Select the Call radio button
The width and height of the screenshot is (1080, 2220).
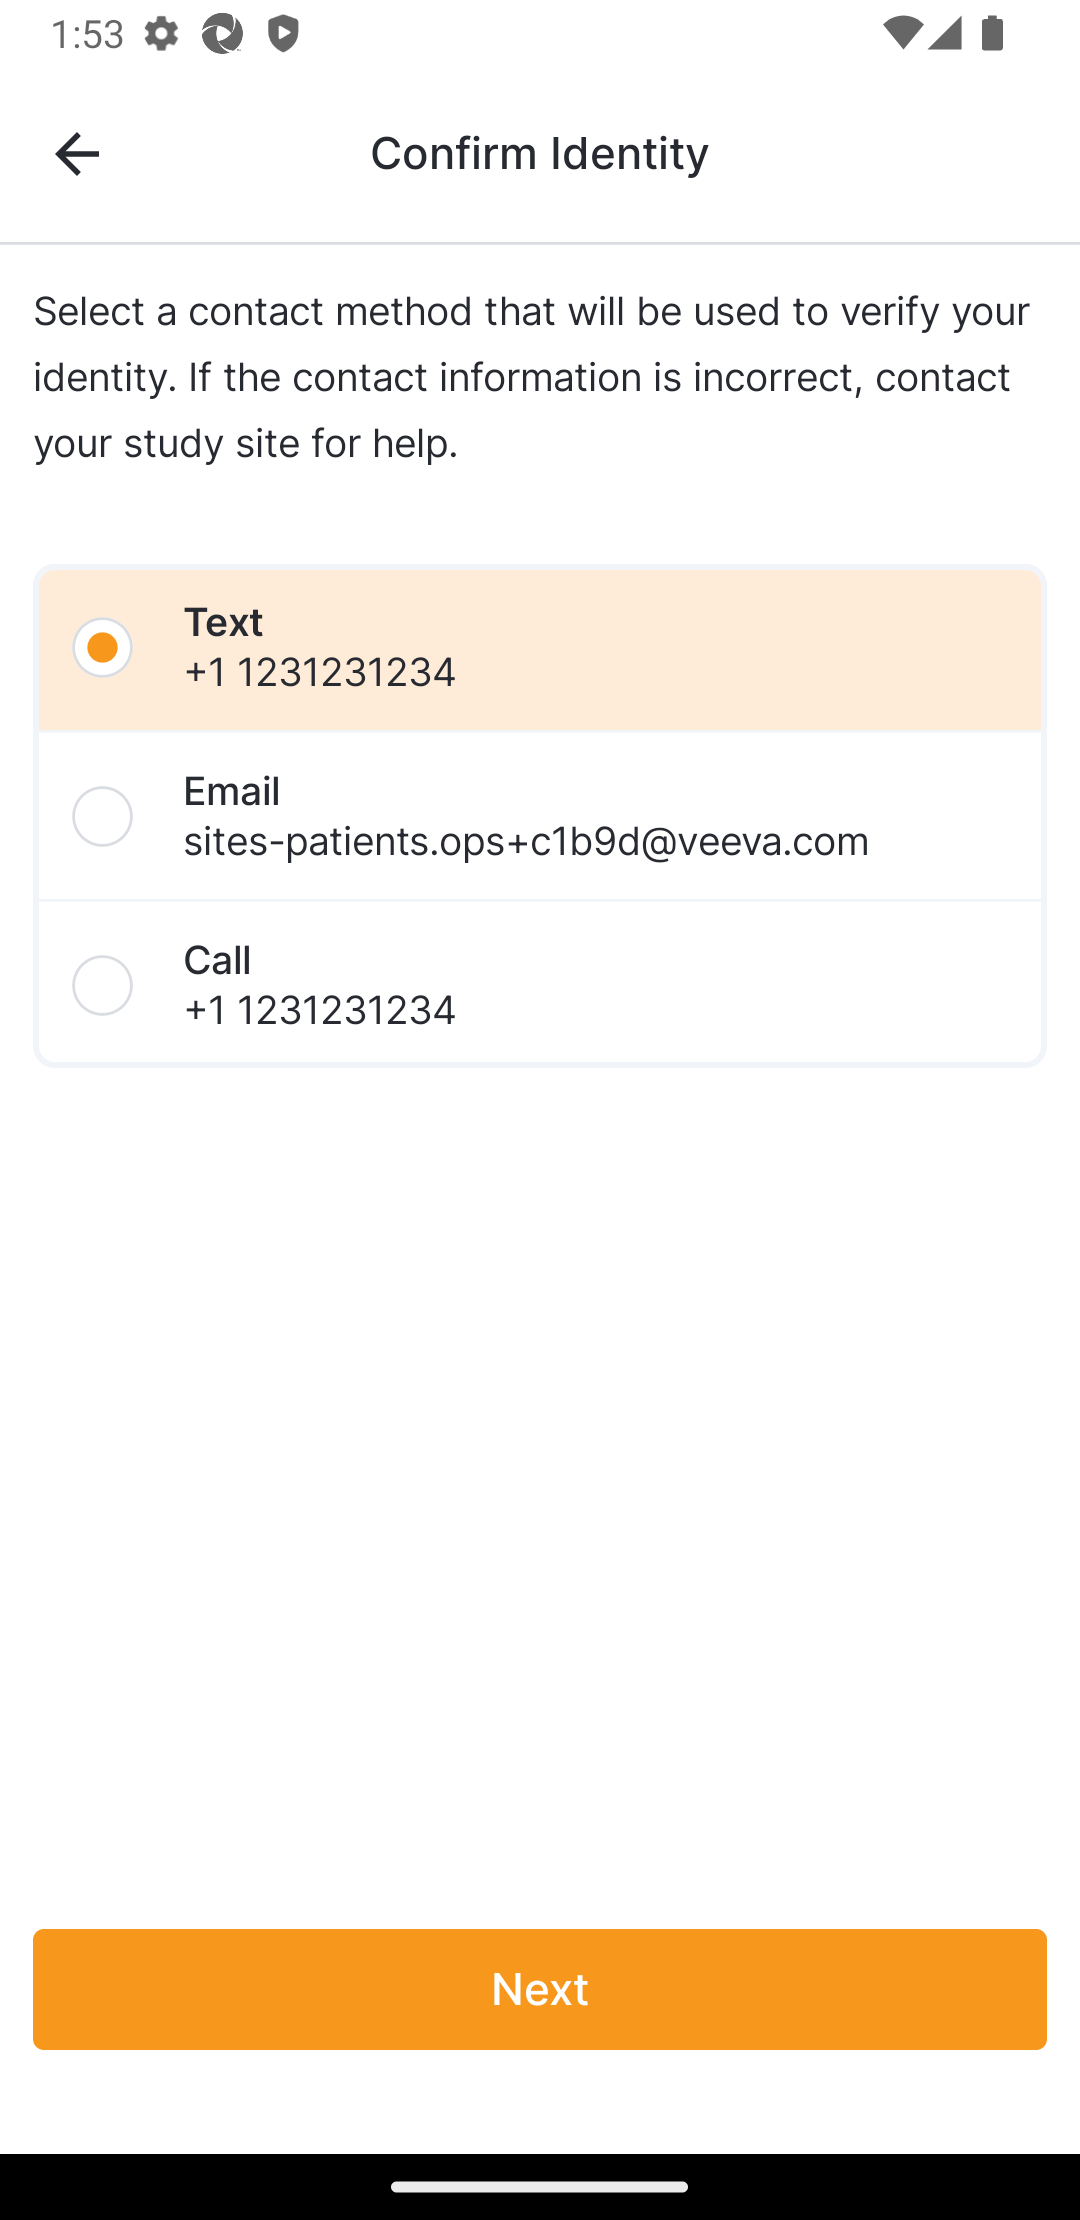point(103,985)
